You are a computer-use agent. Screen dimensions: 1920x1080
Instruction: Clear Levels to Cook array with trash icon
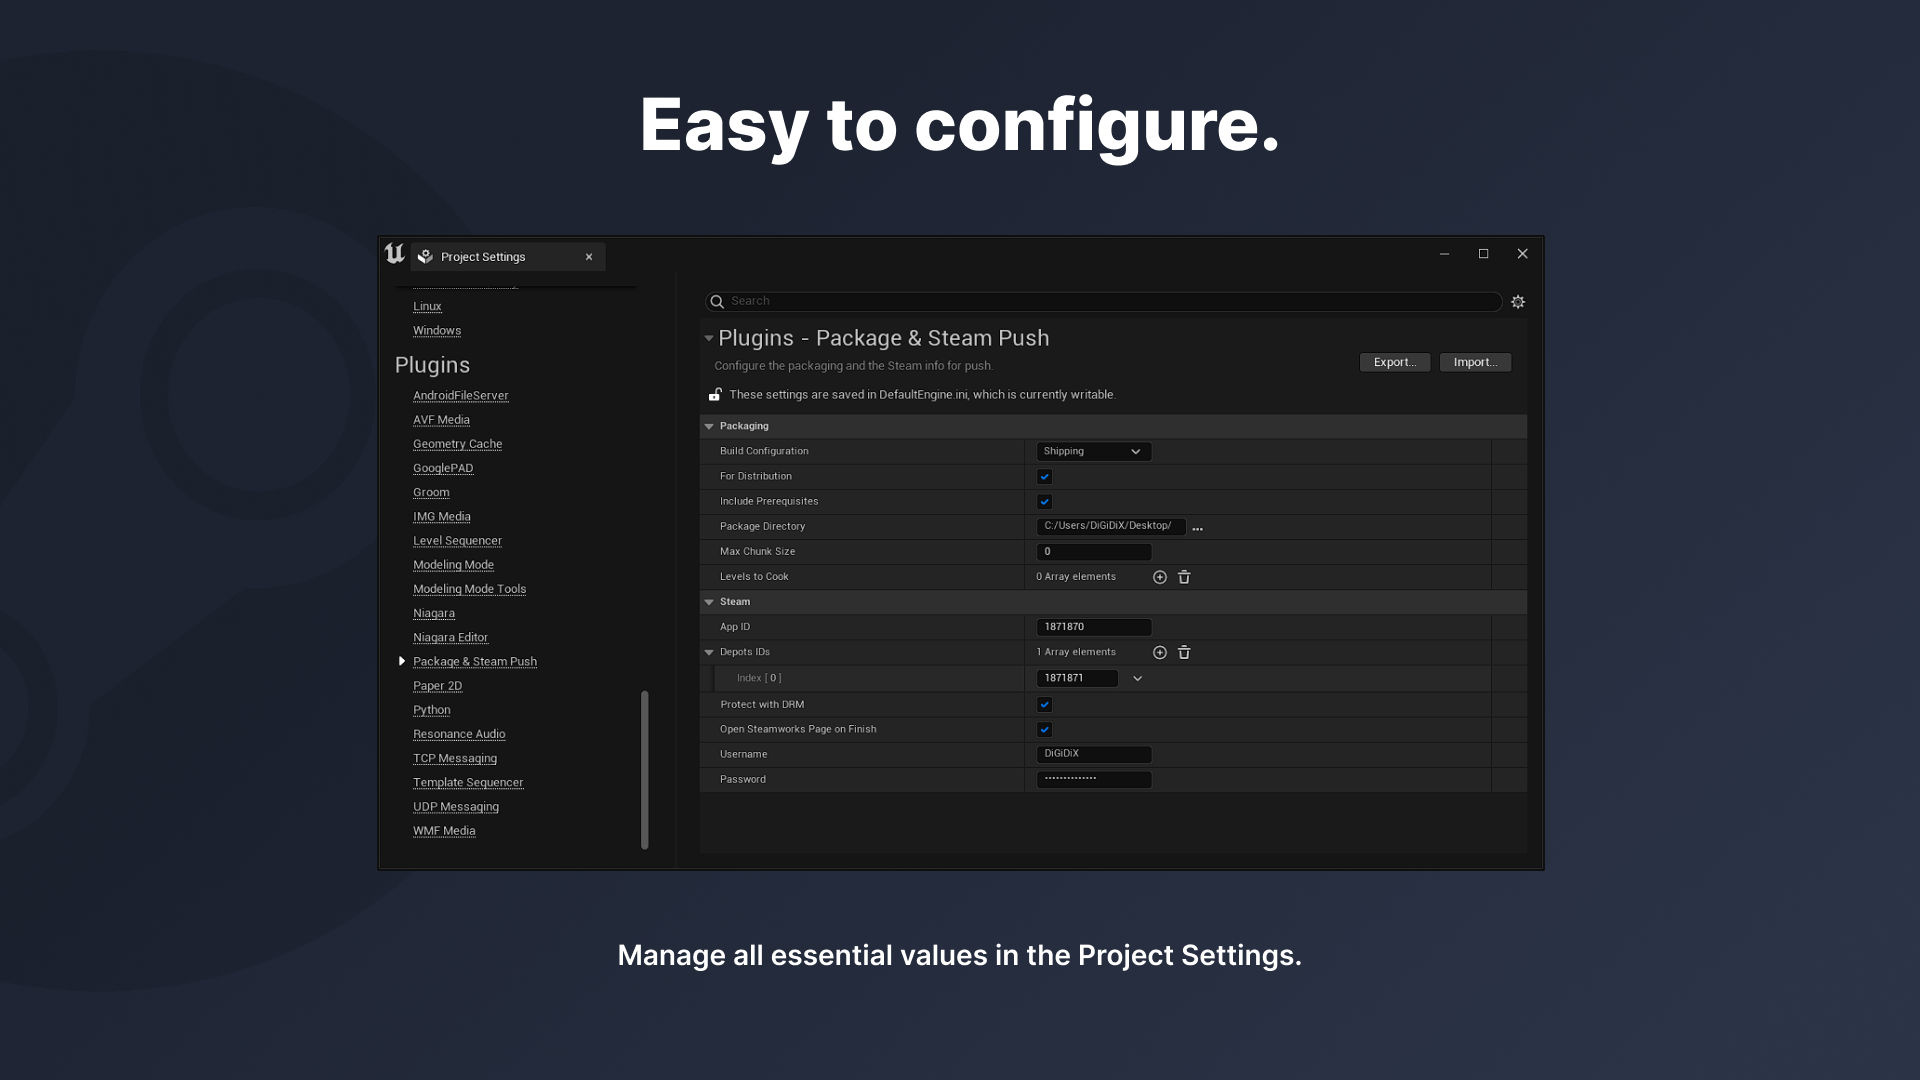[x=1184, y=577]
